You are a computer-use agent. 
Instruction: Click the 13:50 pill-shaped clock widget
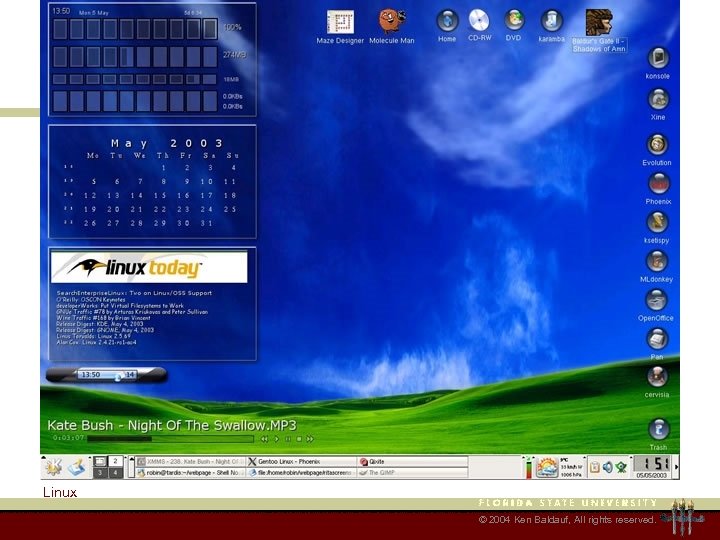pos(107,375)
